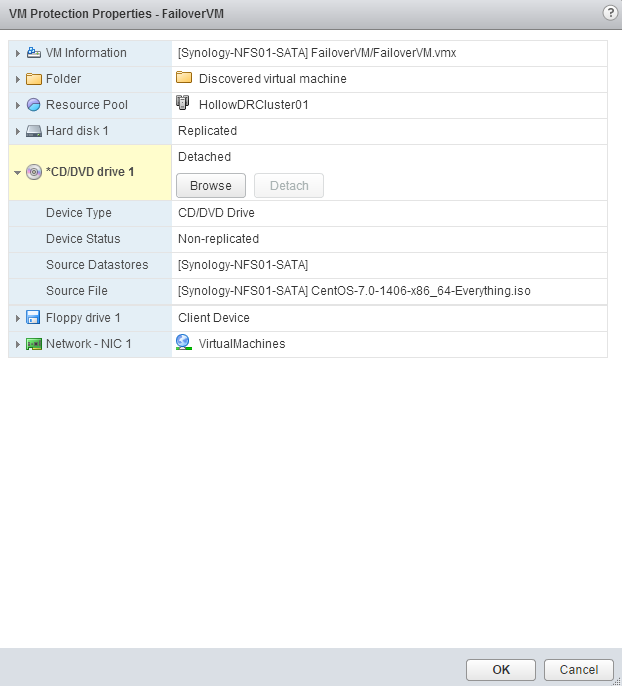Expand the VM Information row
Image resolution: width=622 pixels, height=686 pixels.
tap(18, 53)
